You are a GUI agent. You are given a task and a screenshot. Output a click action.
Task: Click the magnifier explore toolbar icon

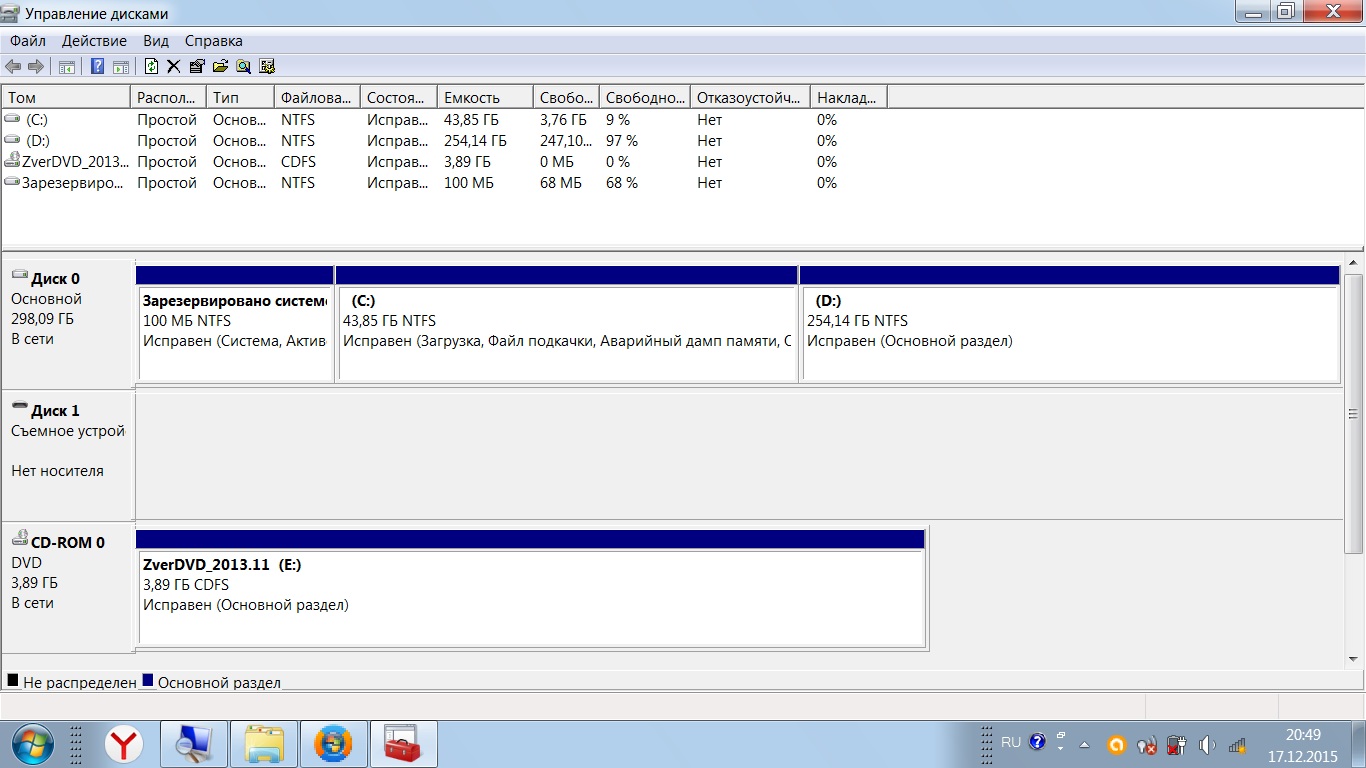pos(243,67)
